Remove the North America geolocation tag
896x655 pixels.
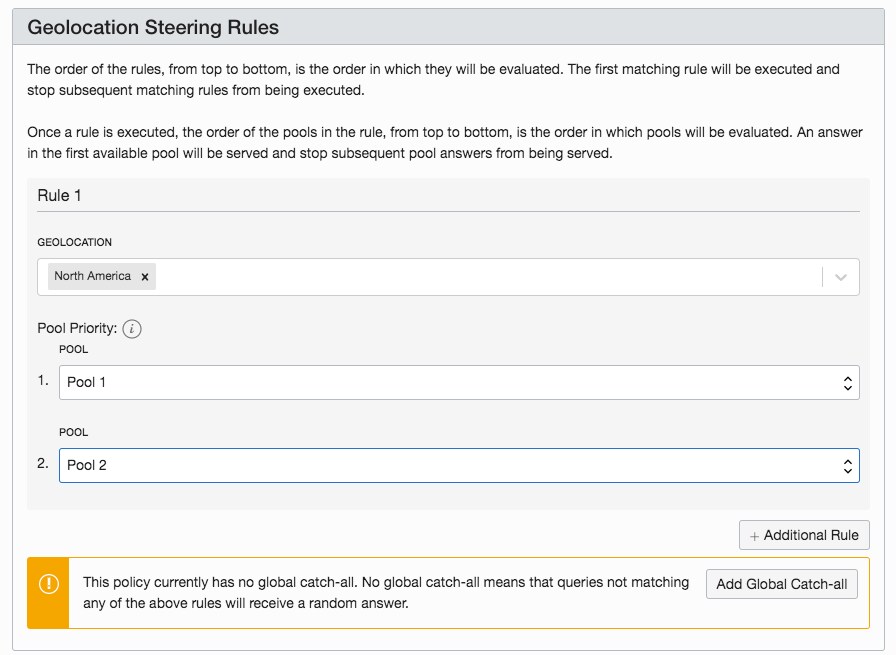pos(145,277)
